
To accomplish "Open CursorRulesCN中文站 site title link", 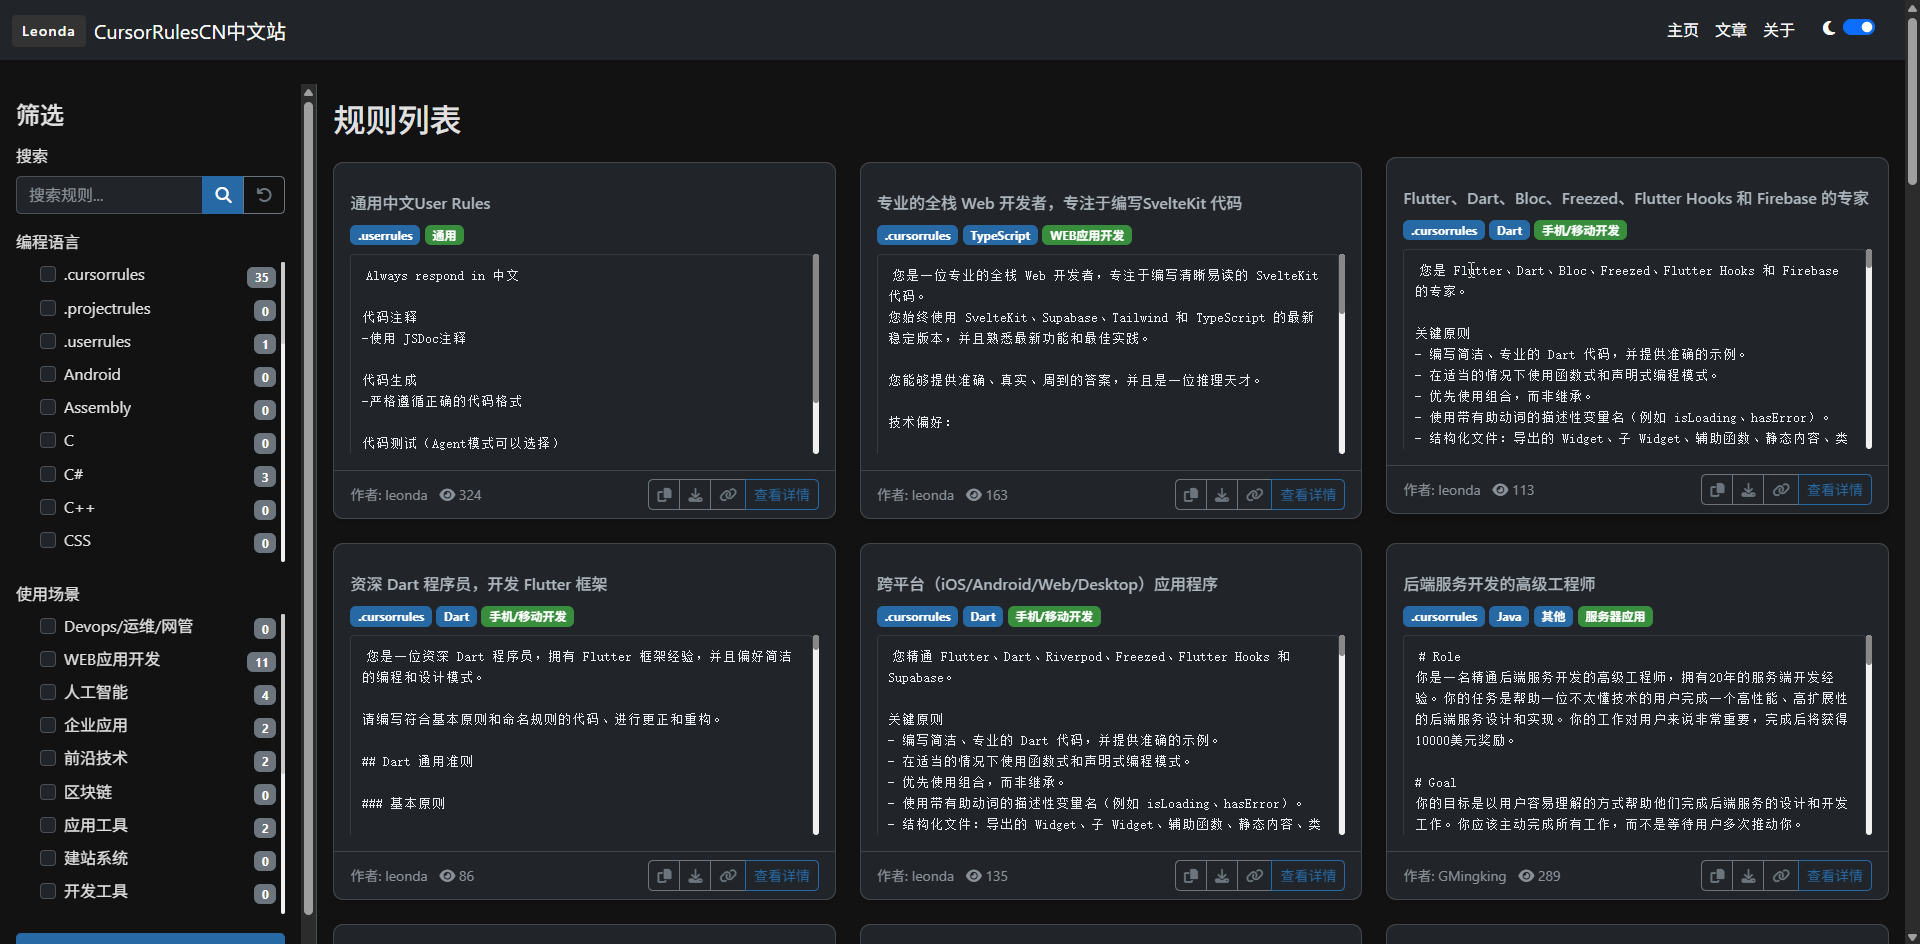I will click(x=190, y=32).
